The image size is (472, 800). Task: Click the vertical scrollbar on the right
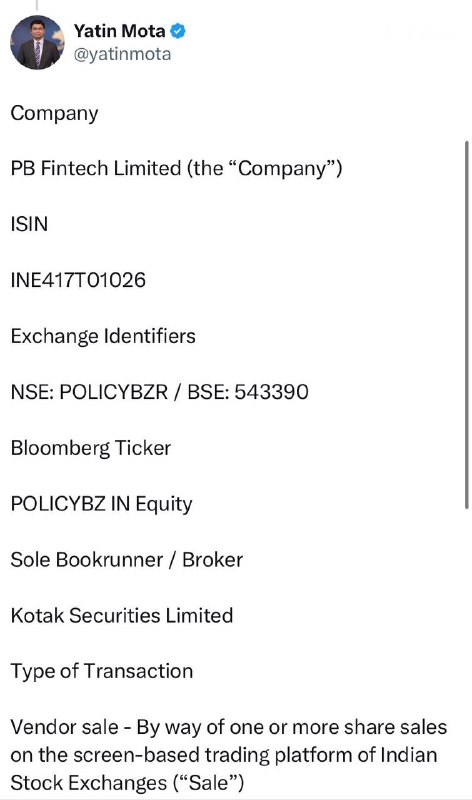[x=466, y=324]
